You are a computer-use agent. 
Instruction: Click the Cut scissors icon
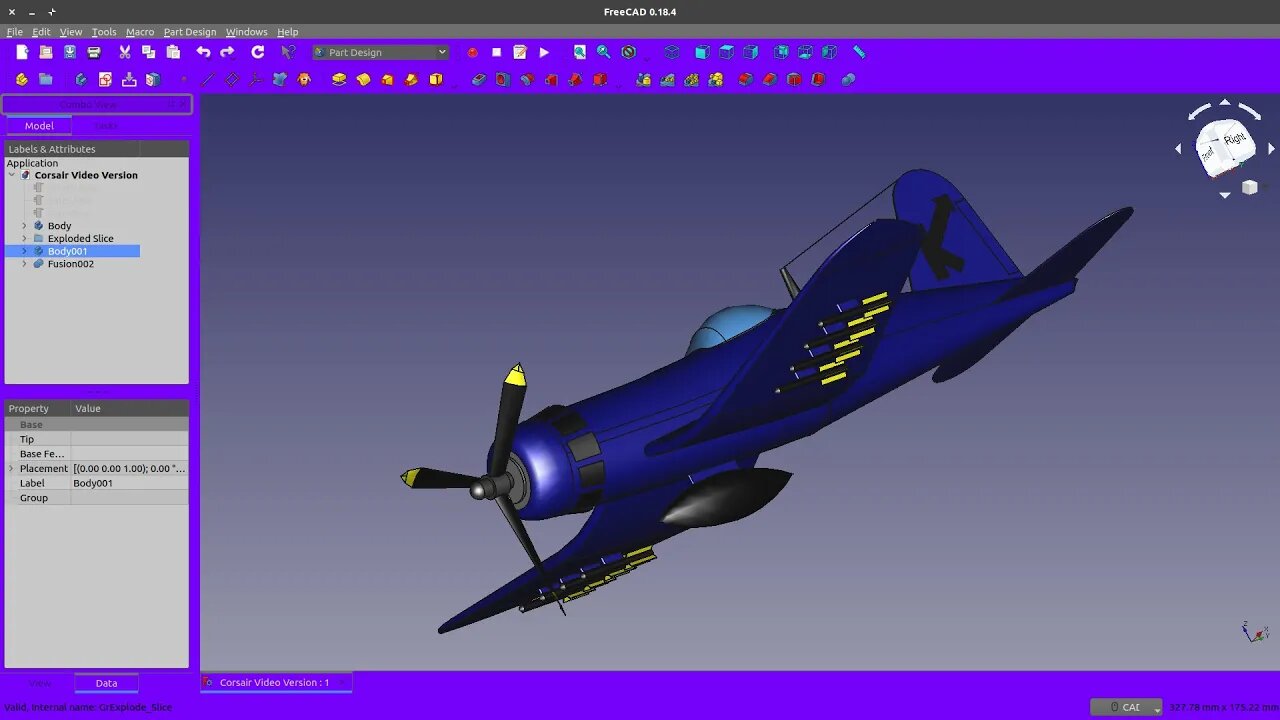(x=125, y=52)
